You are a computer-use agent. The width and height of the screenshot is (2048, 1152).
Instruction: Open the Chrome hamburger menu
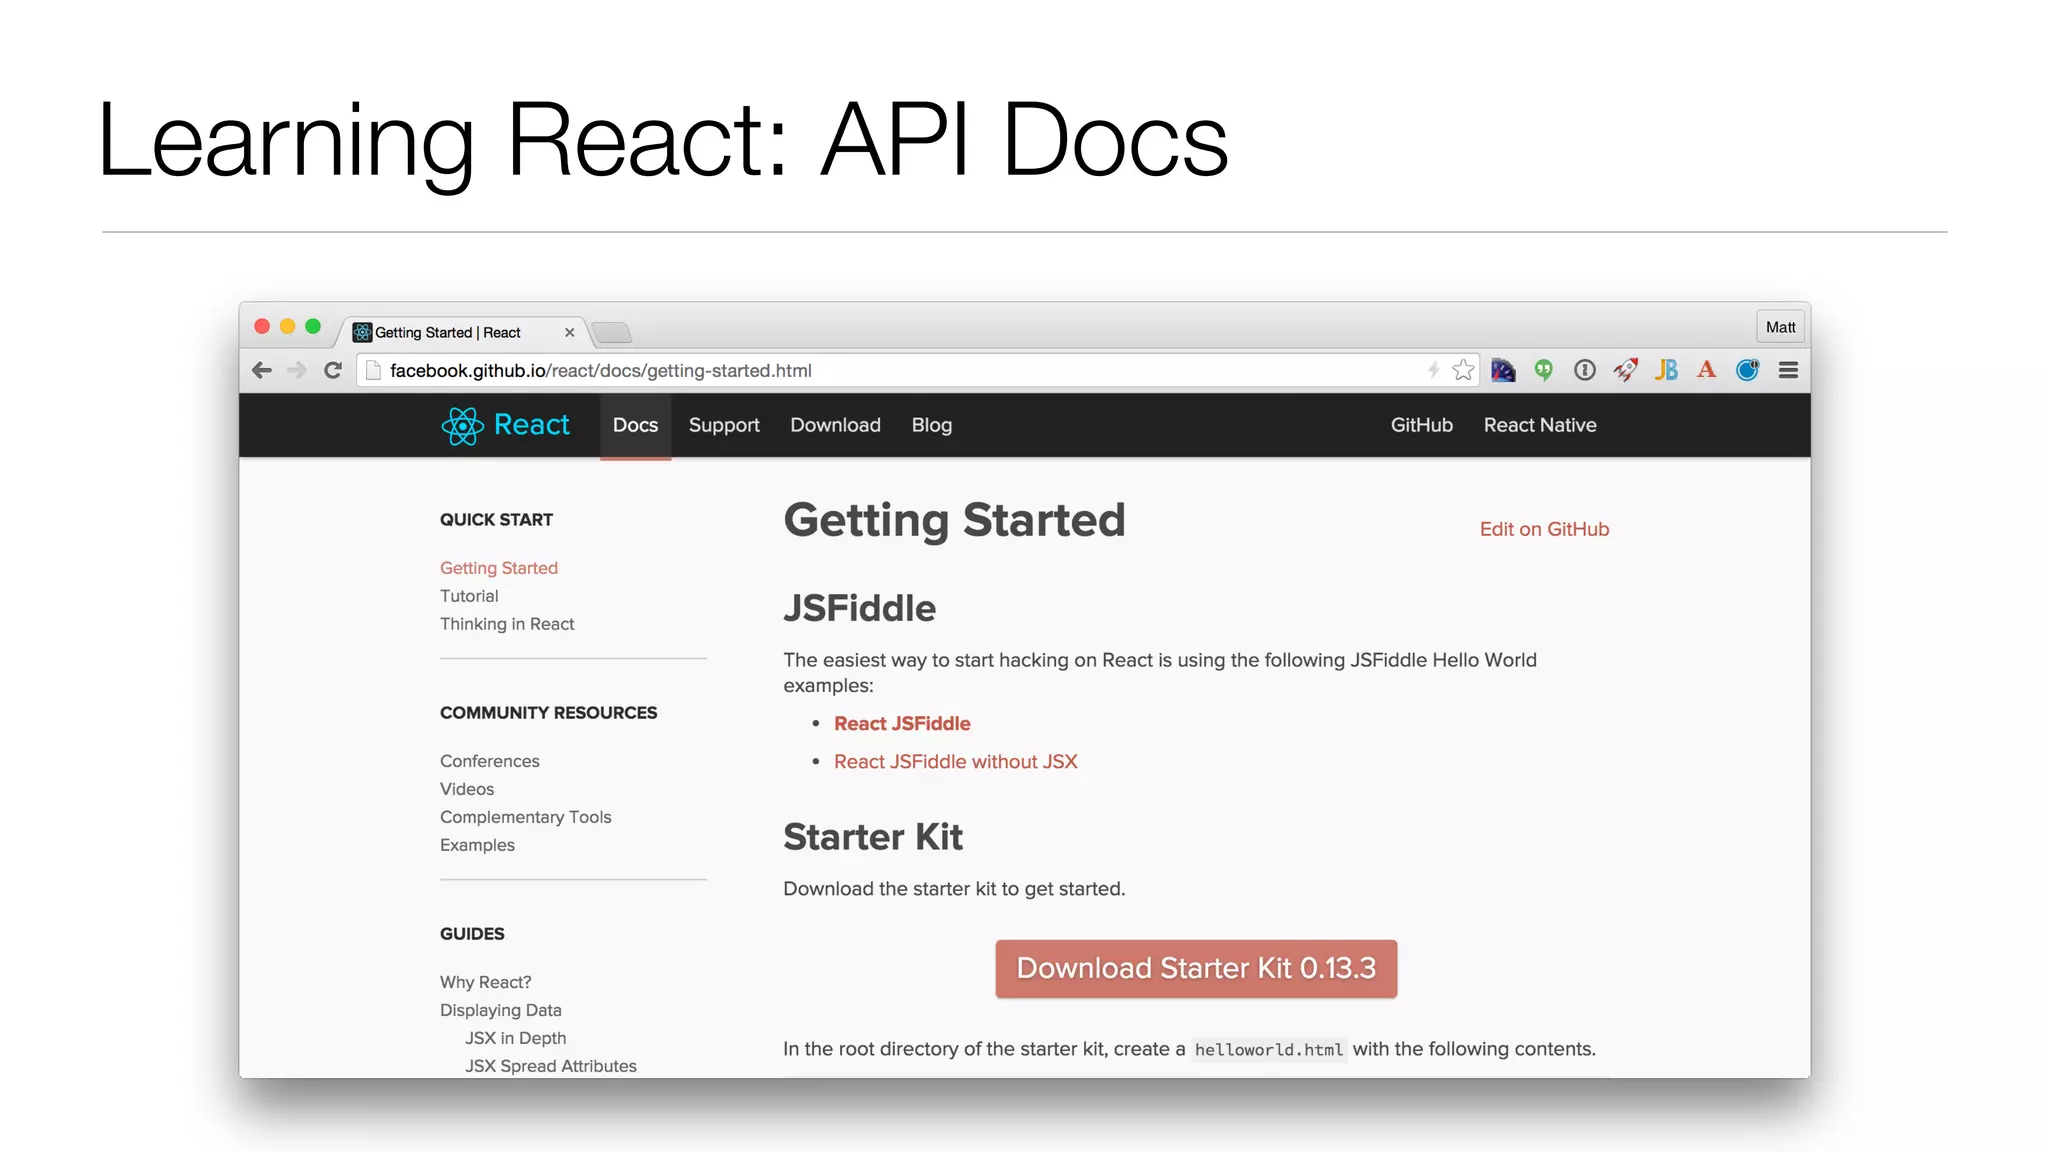pyautogui.click(x=1788, y=371)
